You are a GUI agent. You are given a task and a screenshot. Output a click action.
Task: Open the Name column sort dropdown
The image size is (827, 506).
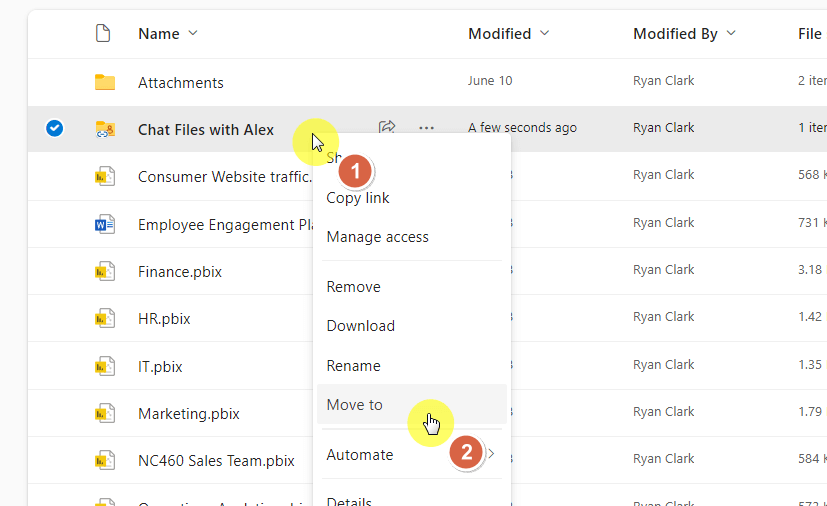tap(193, 33)
